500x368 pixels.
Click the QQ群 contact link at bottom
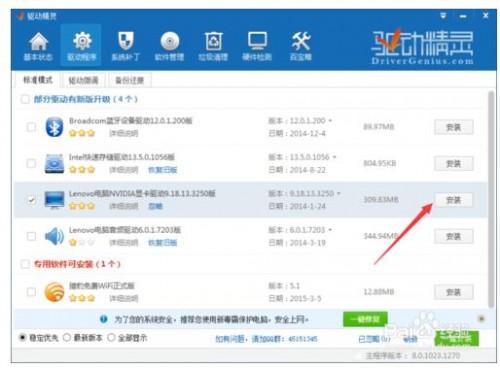point(267,339)
